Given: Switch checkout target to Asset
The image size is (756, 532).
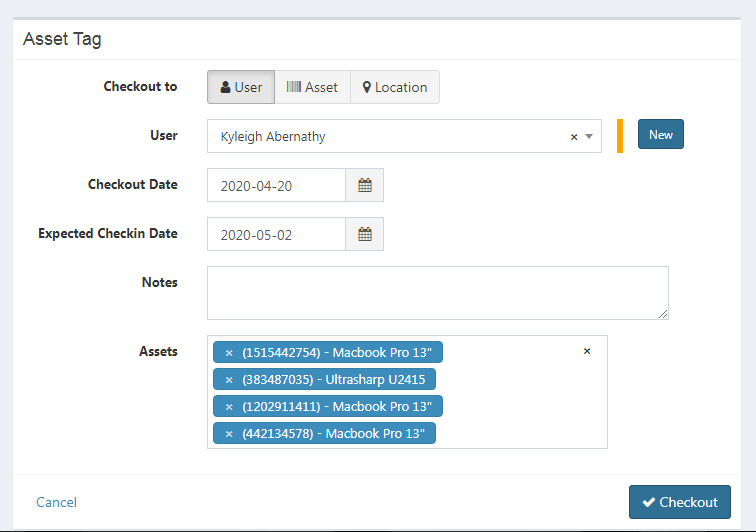Looking at the screenshot, I should tap(312, 87).
